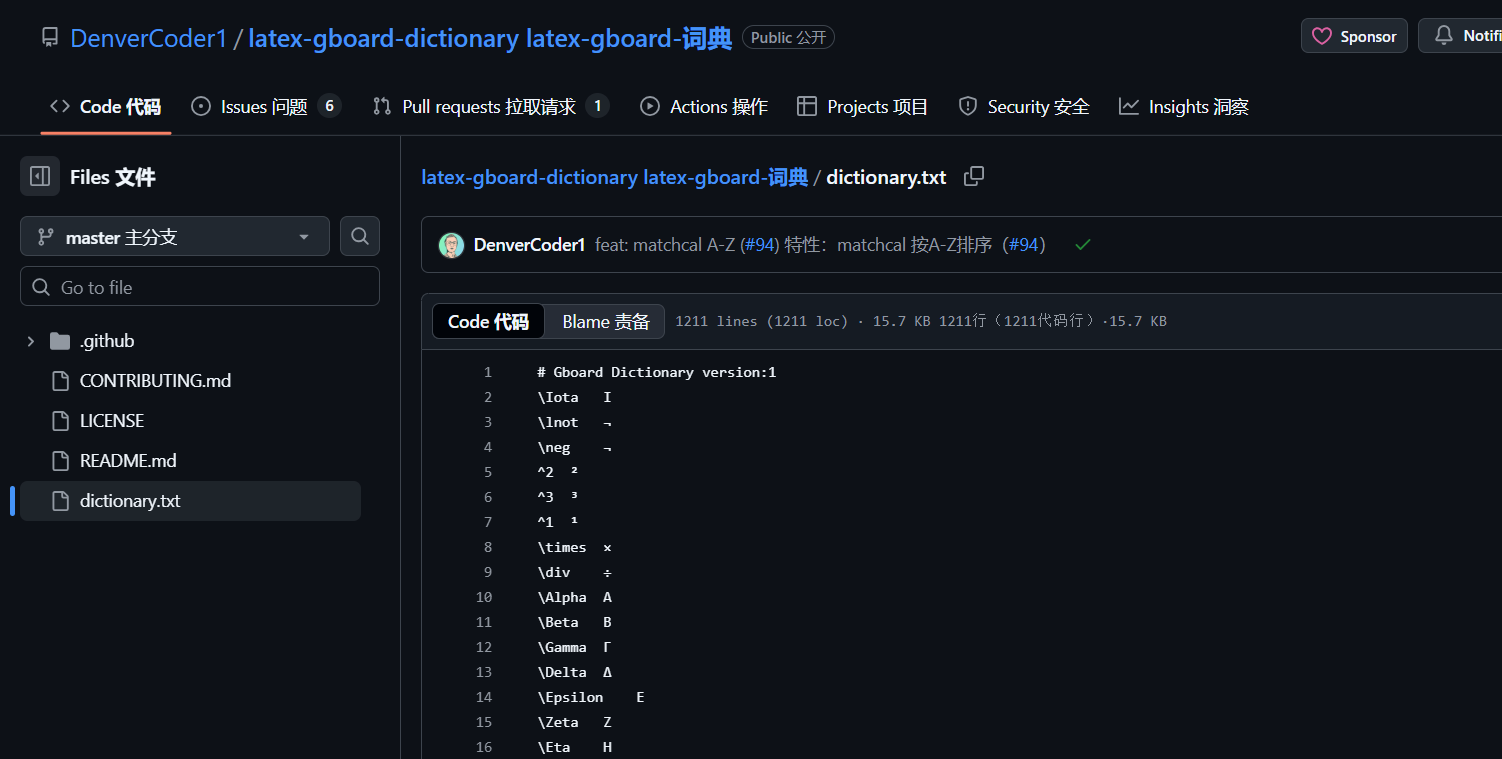Open the commit message 'feat: matchcal A-Z'
Viewport: 1502px width, 759px height.
[x=665, y=245]
